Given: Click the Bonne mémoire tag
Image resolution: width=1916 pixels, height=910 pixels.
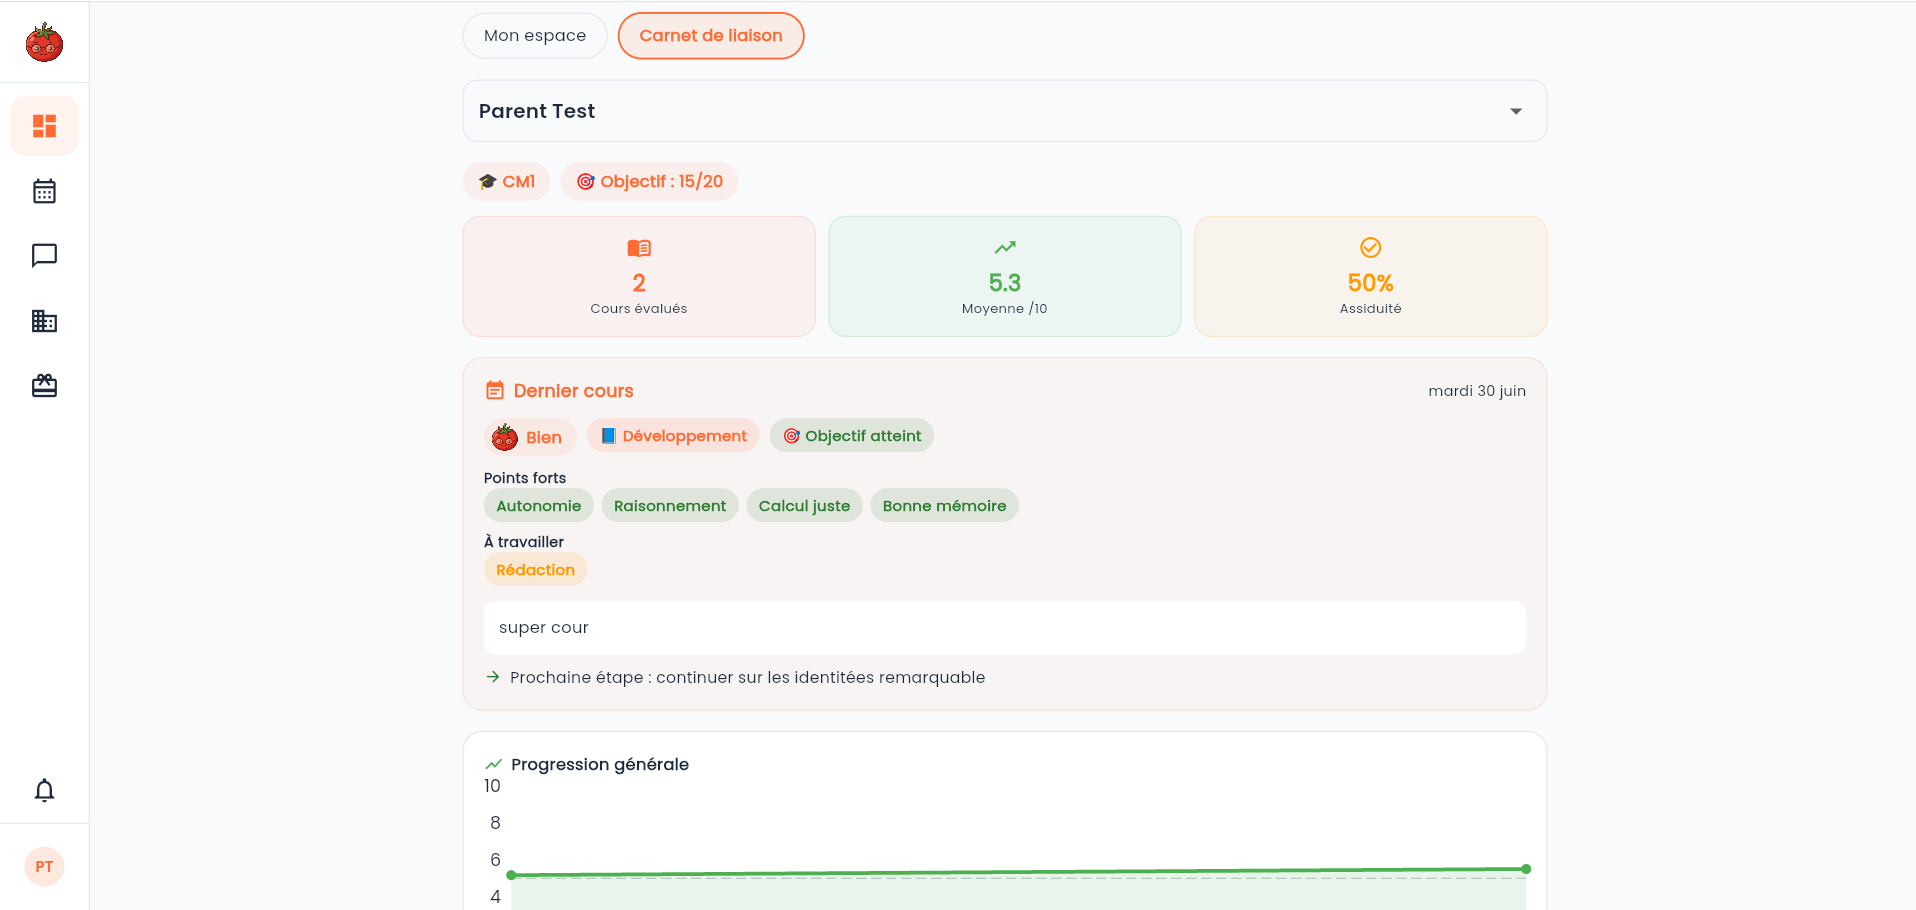Looking at the screenshot, I should pyautogui.click(x=945, y=506).
